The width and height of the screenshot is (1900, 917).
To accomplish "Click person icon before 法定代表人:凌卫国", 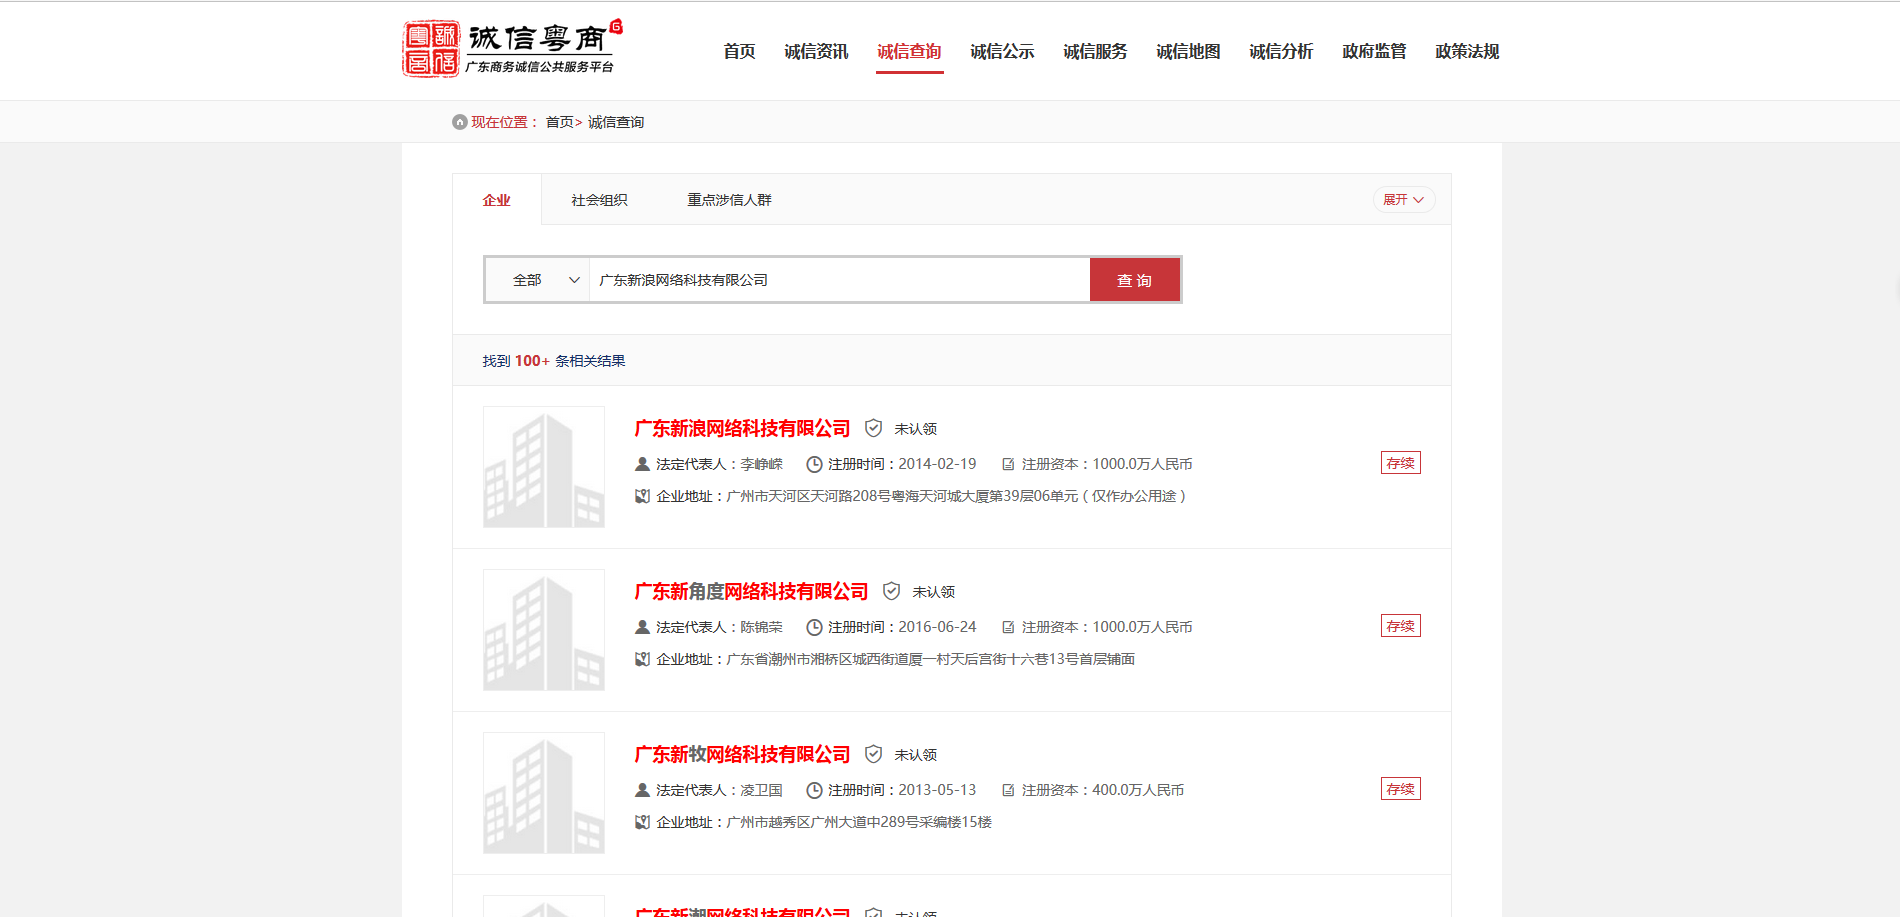I will [643, 790].
